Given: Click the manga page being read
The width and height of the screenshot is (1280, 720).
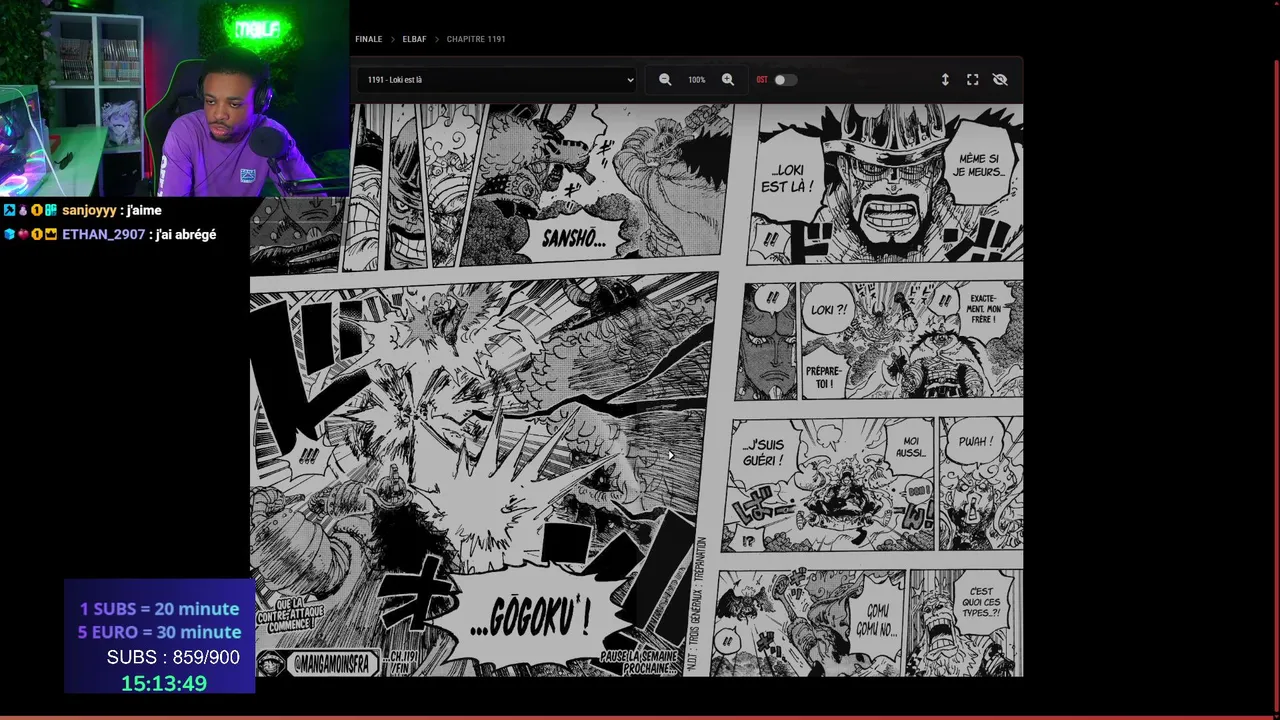Looking at the screenshot, I should point(637,390).
